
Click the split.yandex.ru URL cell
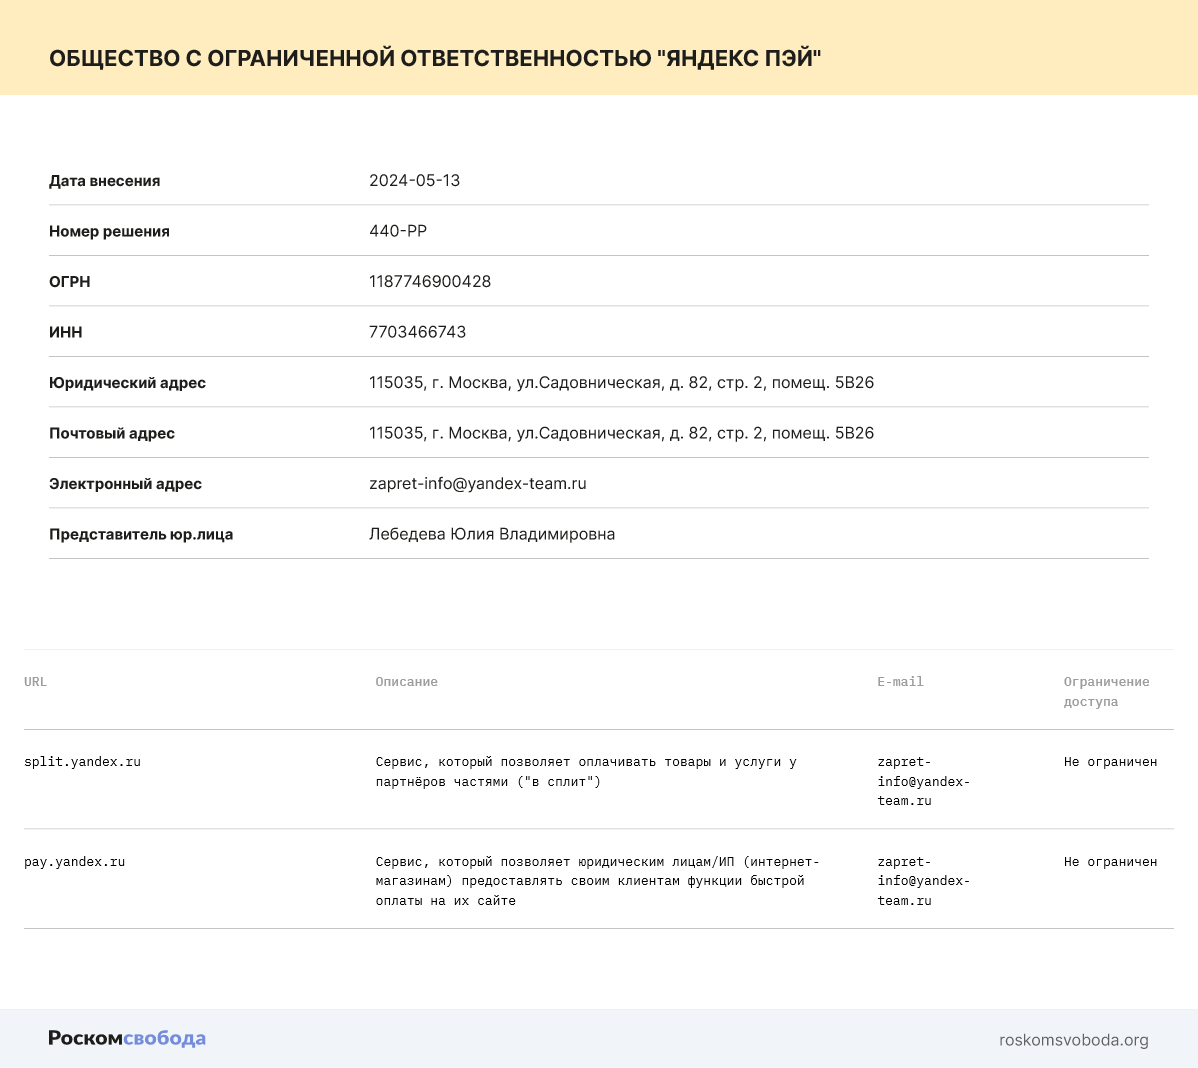(x=83, y=762)
